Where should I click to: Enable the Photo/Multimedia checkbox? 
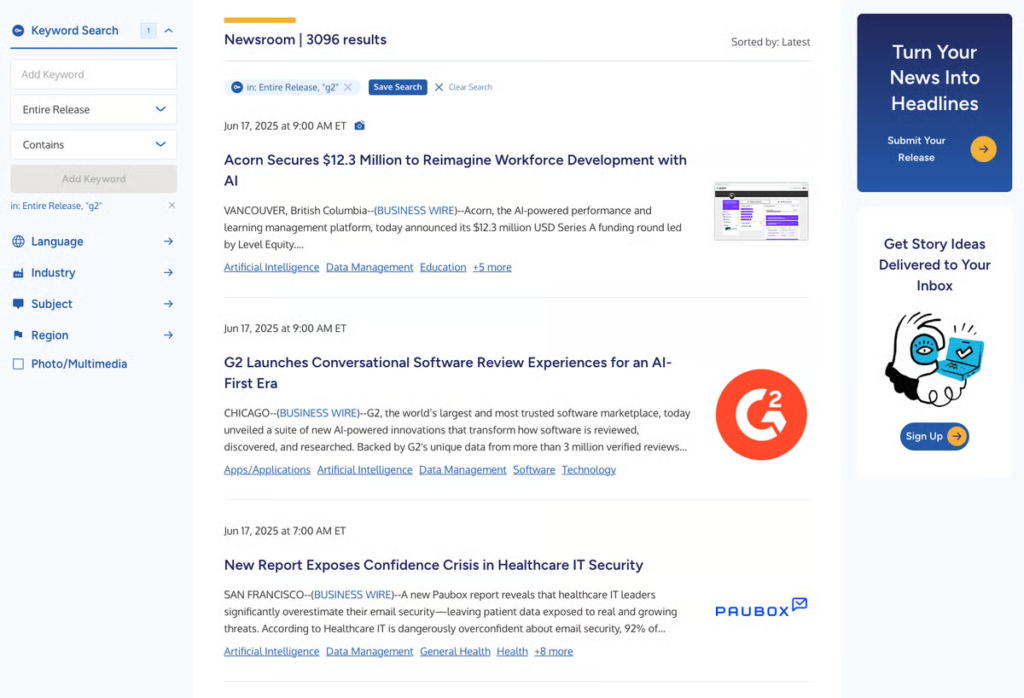pyautogui.click(x=16, y=363)
